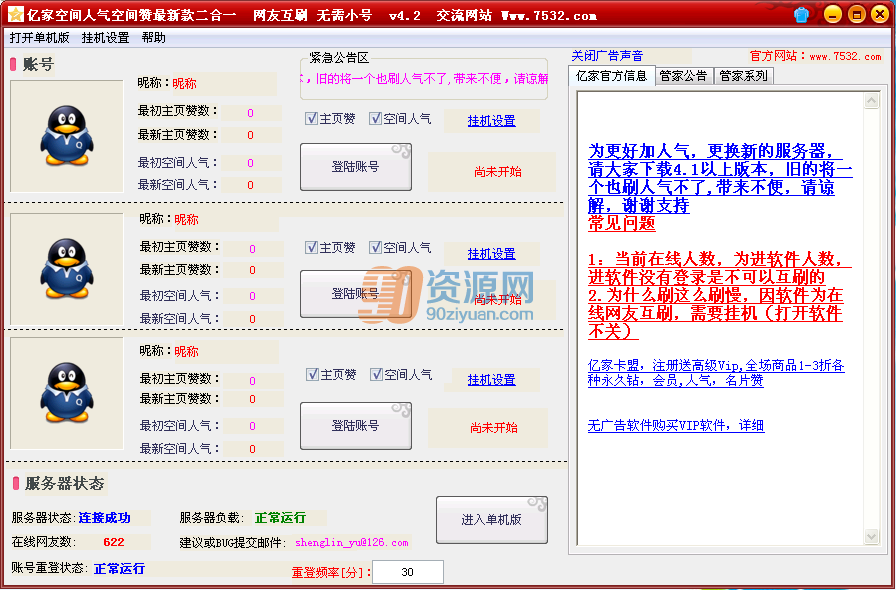Open 挂机设置 link for third account
Viewport: 896px width, 590px height.
click(491, 380)
